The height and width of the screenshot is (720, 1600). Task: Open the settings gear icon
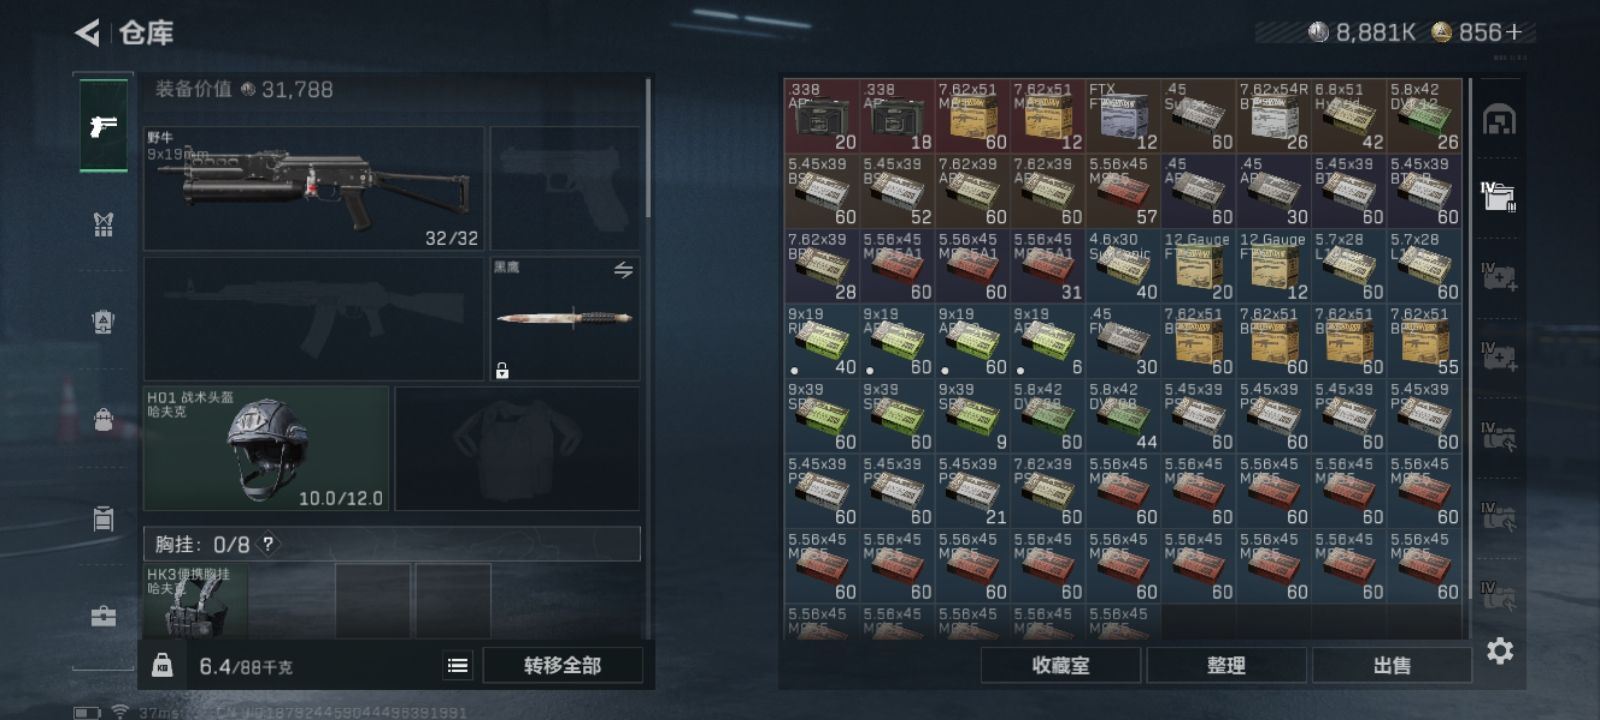[x=1499, y=651]
